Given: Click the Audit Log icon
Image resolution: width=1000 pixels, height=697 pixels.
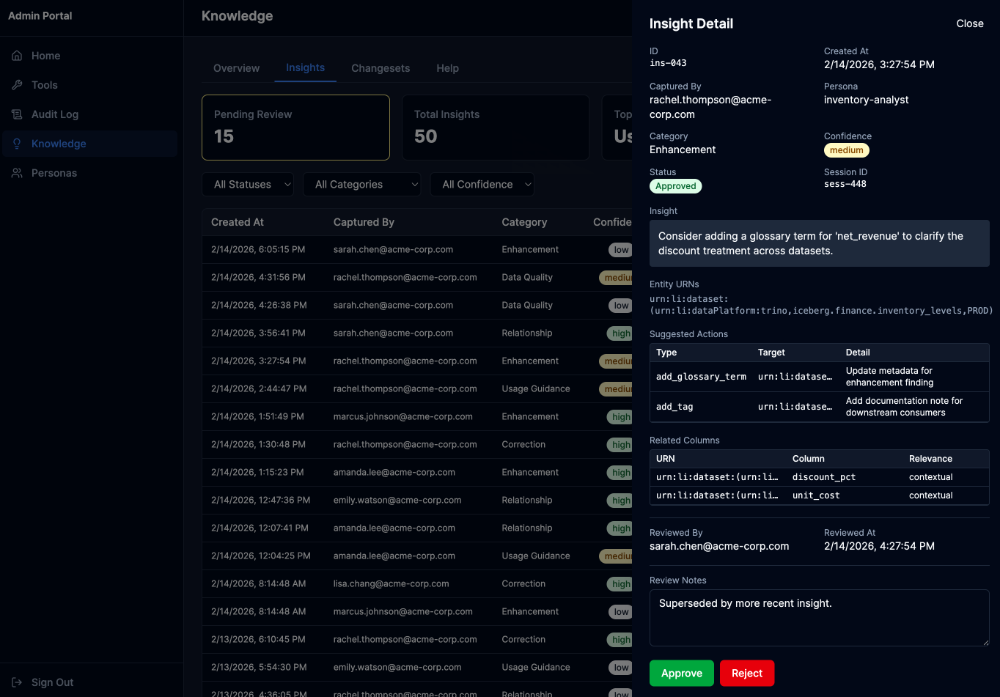Looking at the screenshot, I should pyautogui.click(x=17, y=115).
